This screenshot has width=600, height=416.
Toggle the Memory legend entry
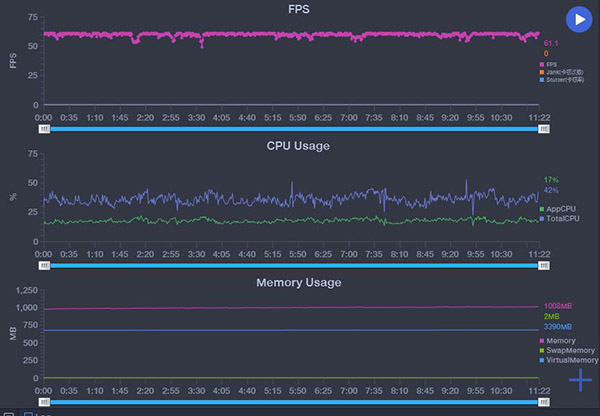(x=563, y=341)
